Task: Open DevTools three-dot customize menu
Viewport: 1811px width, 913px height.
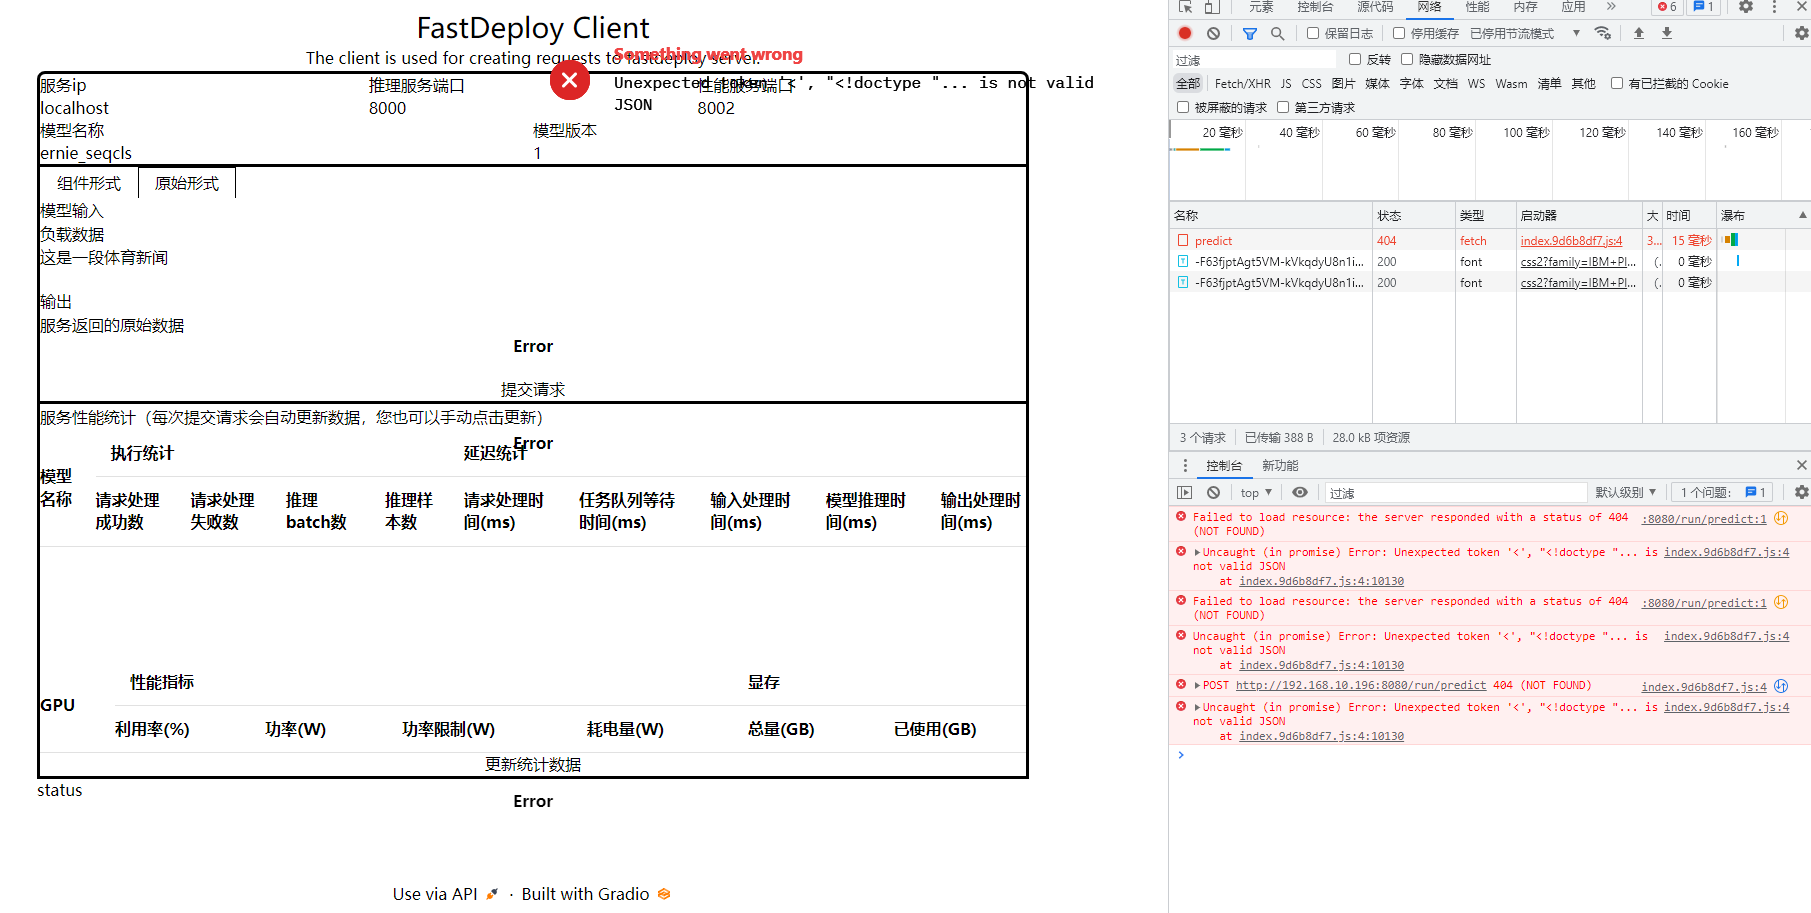Action: click(1775, 7)
